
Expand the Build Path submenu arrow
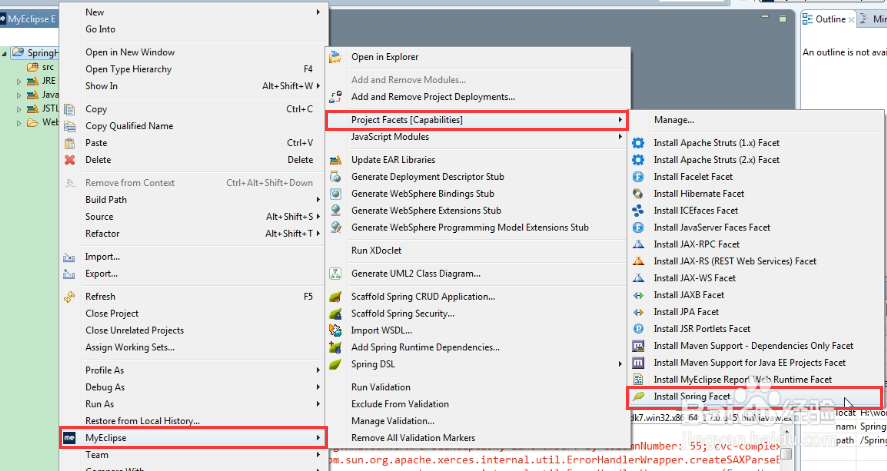tap(318, 200)
